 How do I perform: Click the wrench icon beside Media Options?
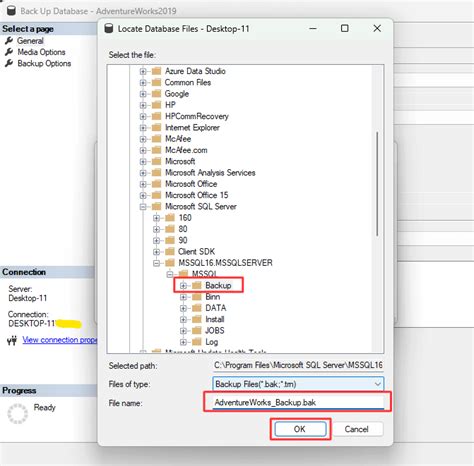[x=9, y=52]
